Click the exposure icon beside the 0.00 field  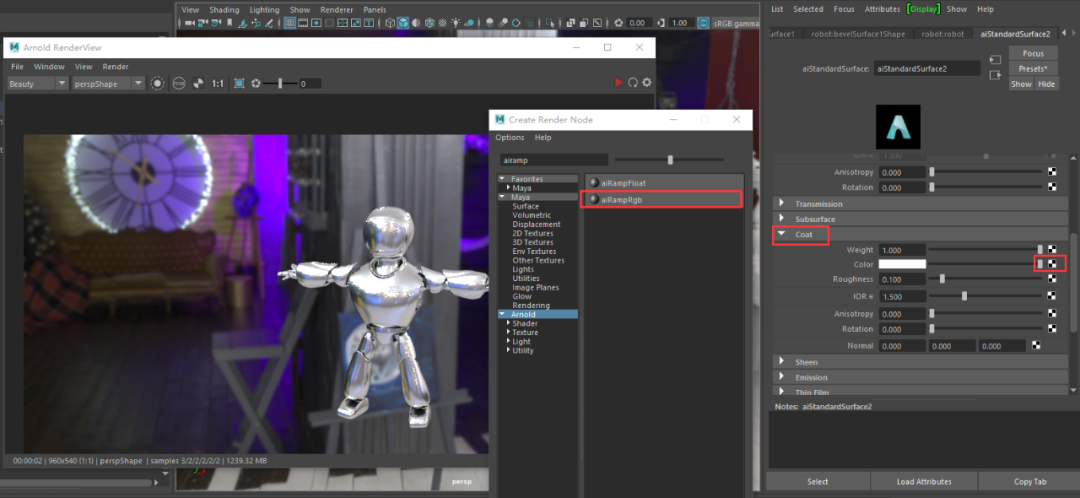[x=619, y=23]
